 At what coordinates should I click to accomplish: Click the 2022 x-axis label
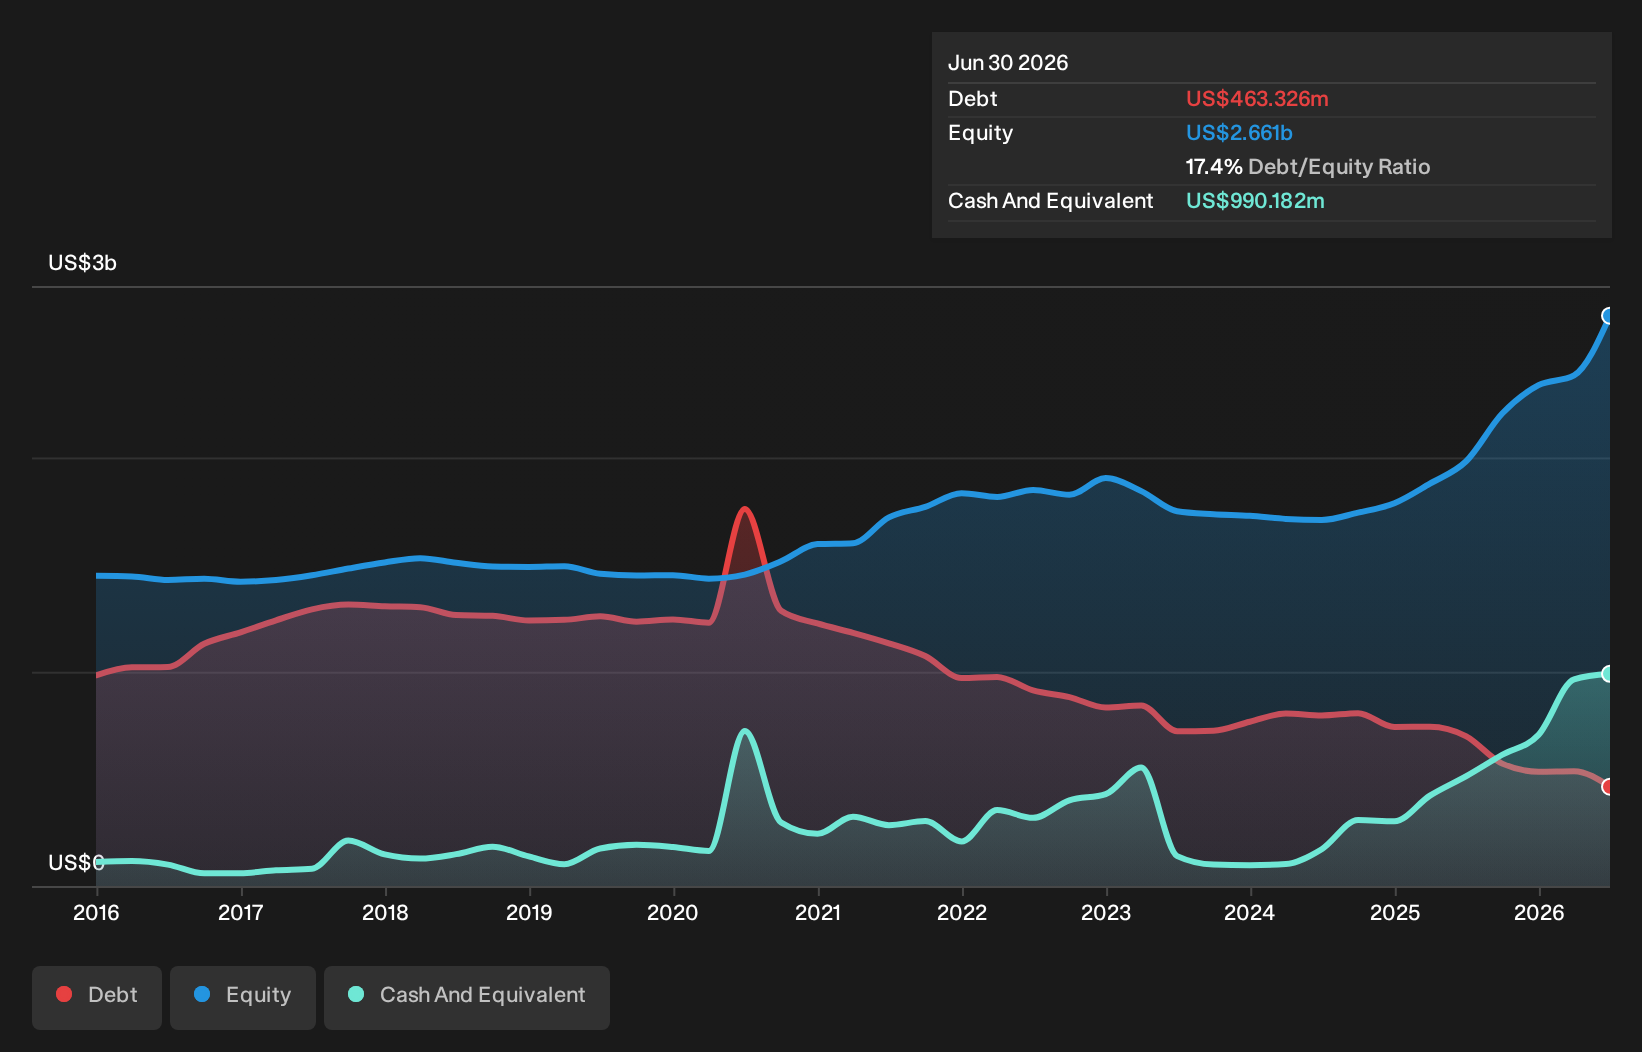pyautogui.click(x=962, y=913)
